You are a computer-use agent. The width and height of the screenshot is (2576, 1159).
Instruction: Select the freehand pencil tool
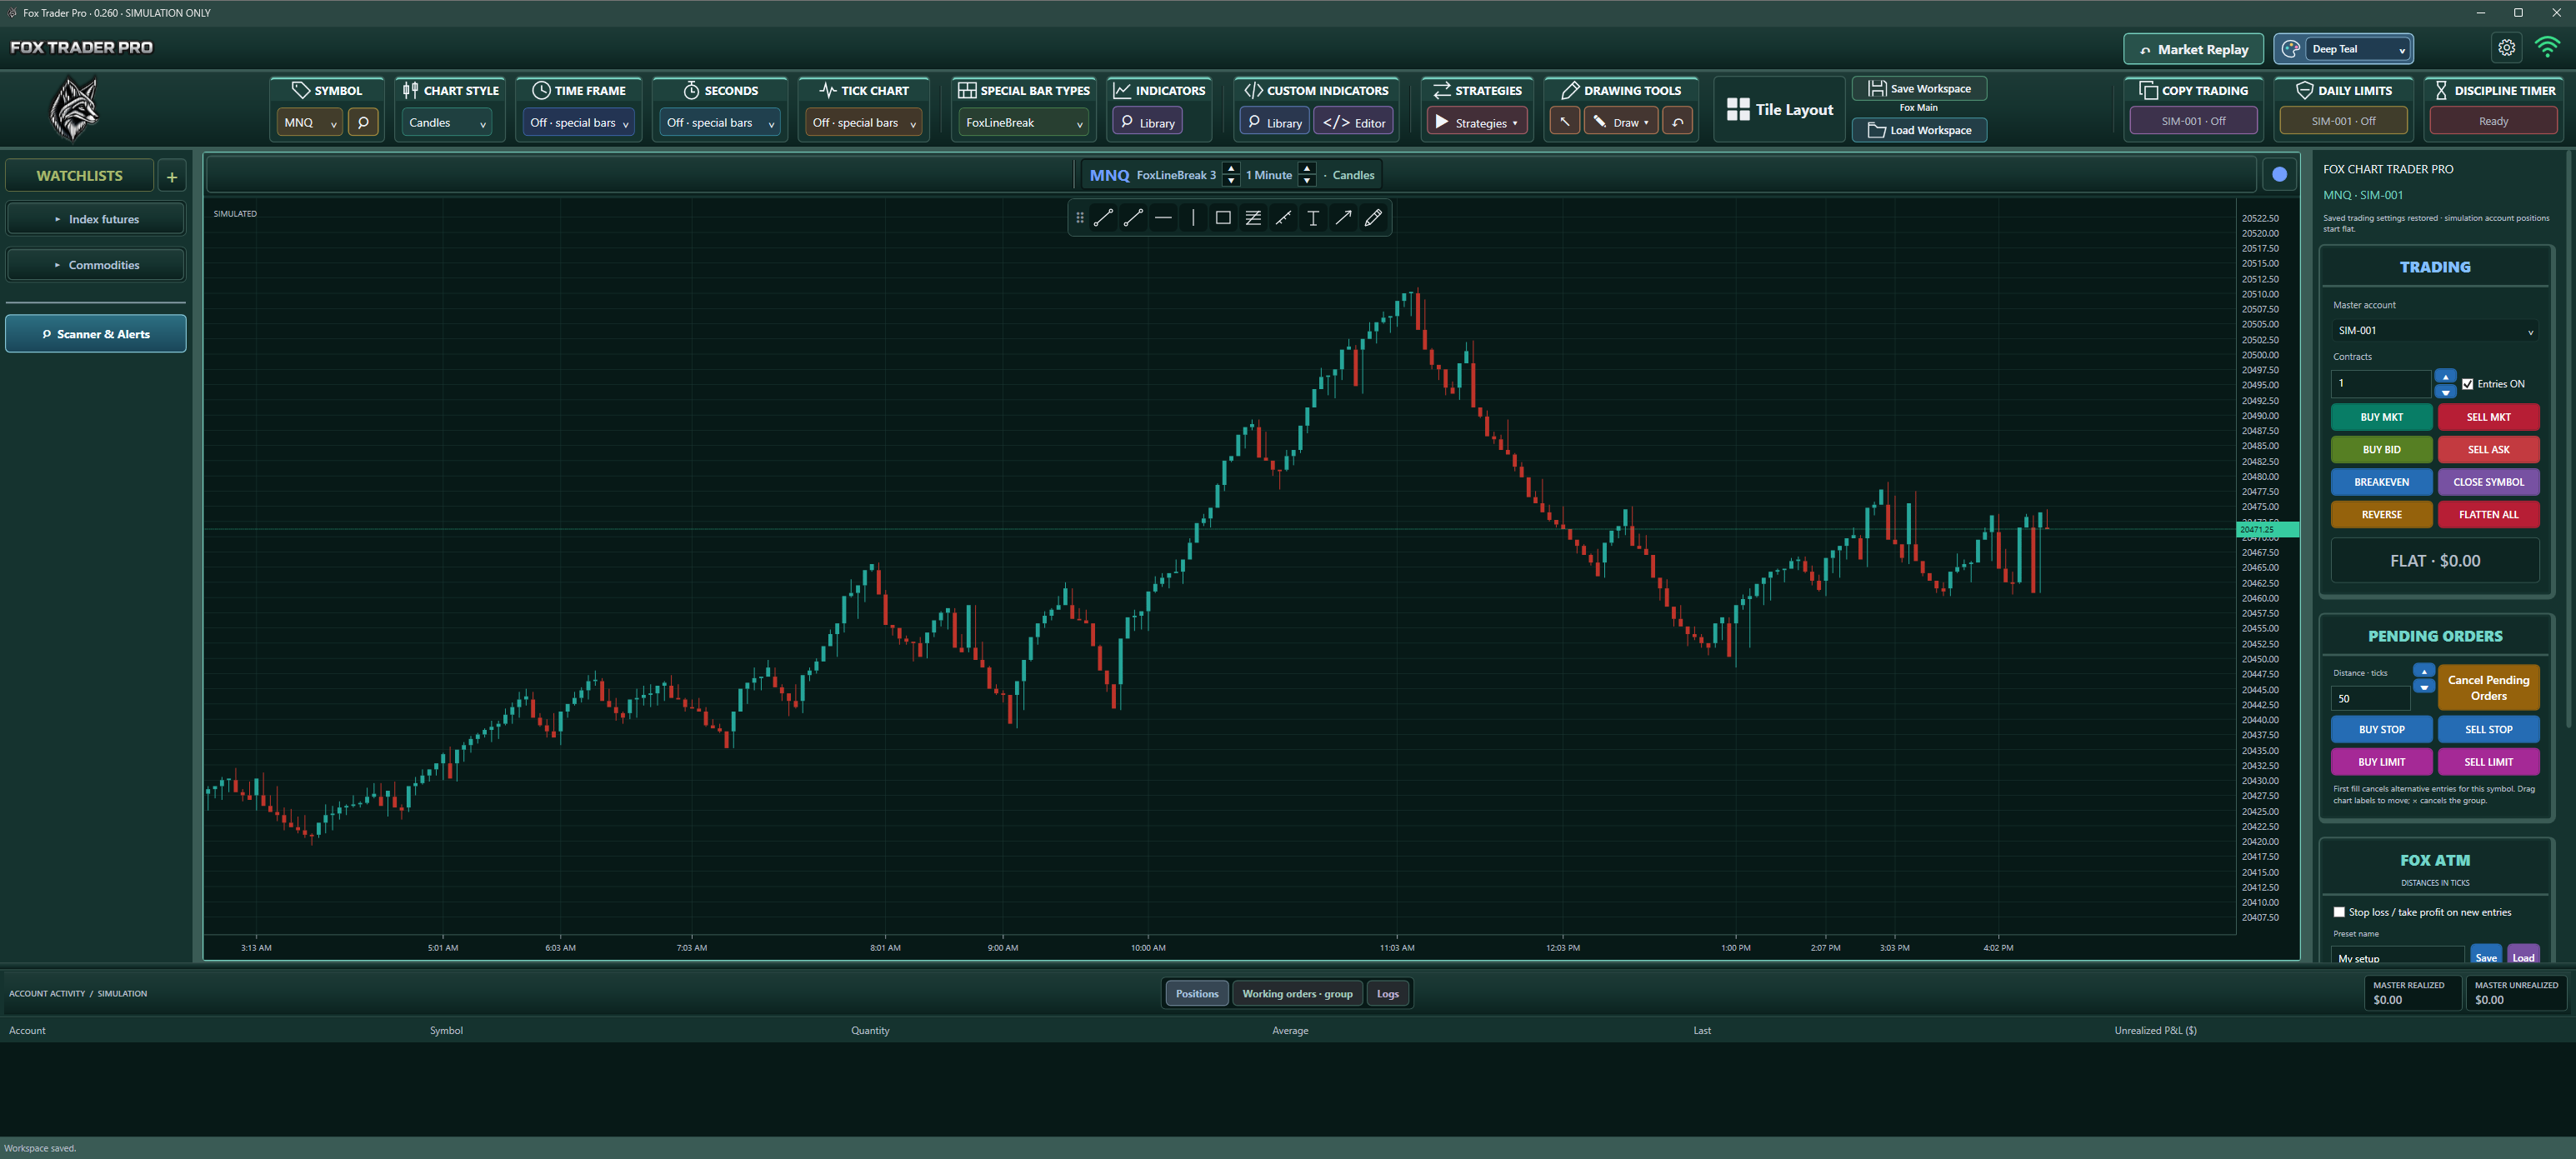click(x=1373, y=217)
